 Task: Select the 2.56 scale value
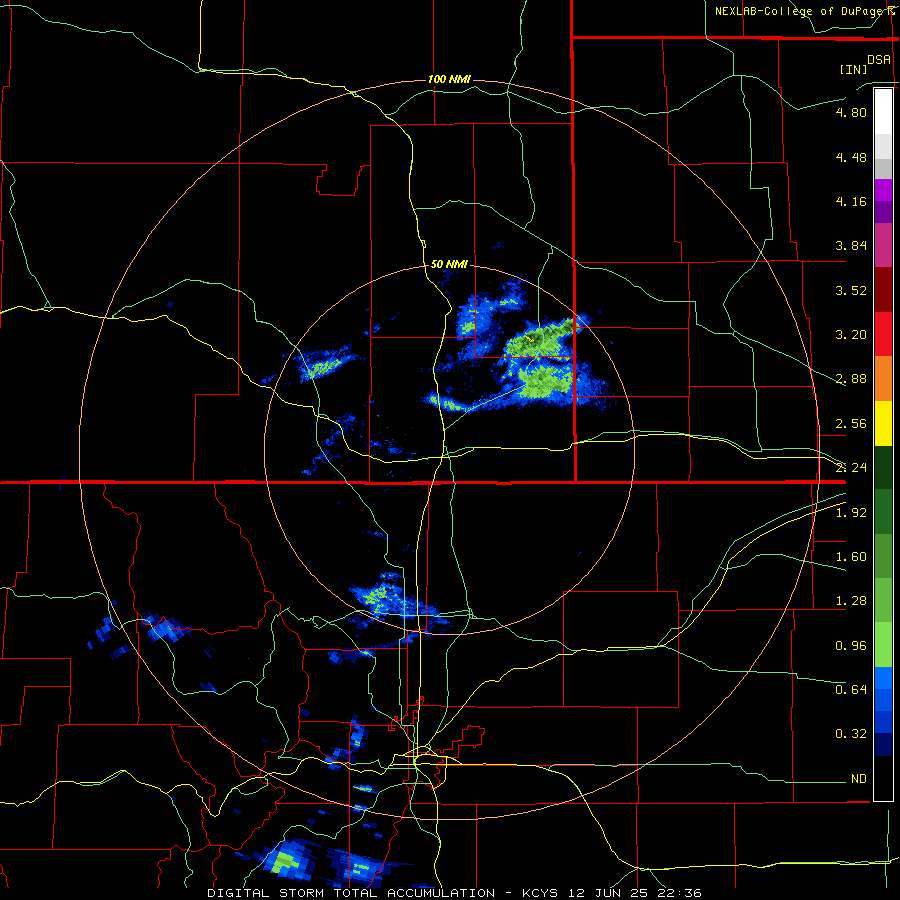851,424
